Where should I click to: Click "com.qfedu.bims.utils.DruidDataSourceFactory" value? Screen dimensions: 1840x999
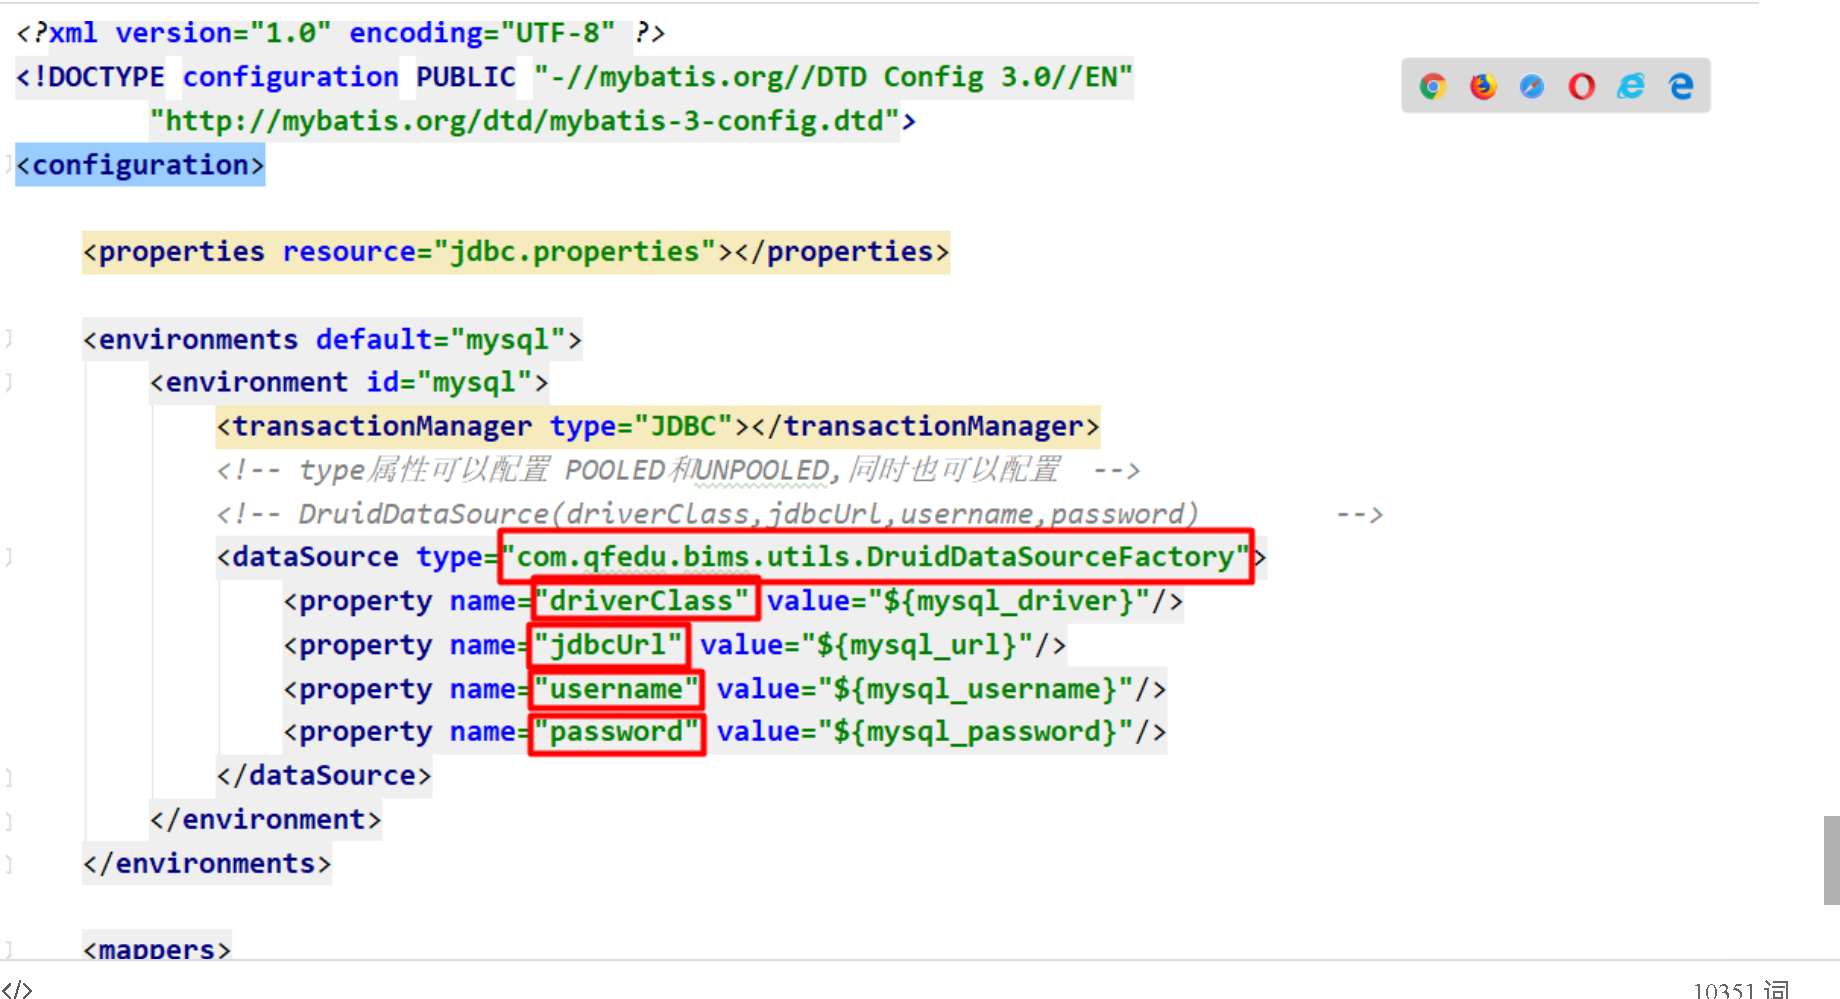[x=876, y=557]
